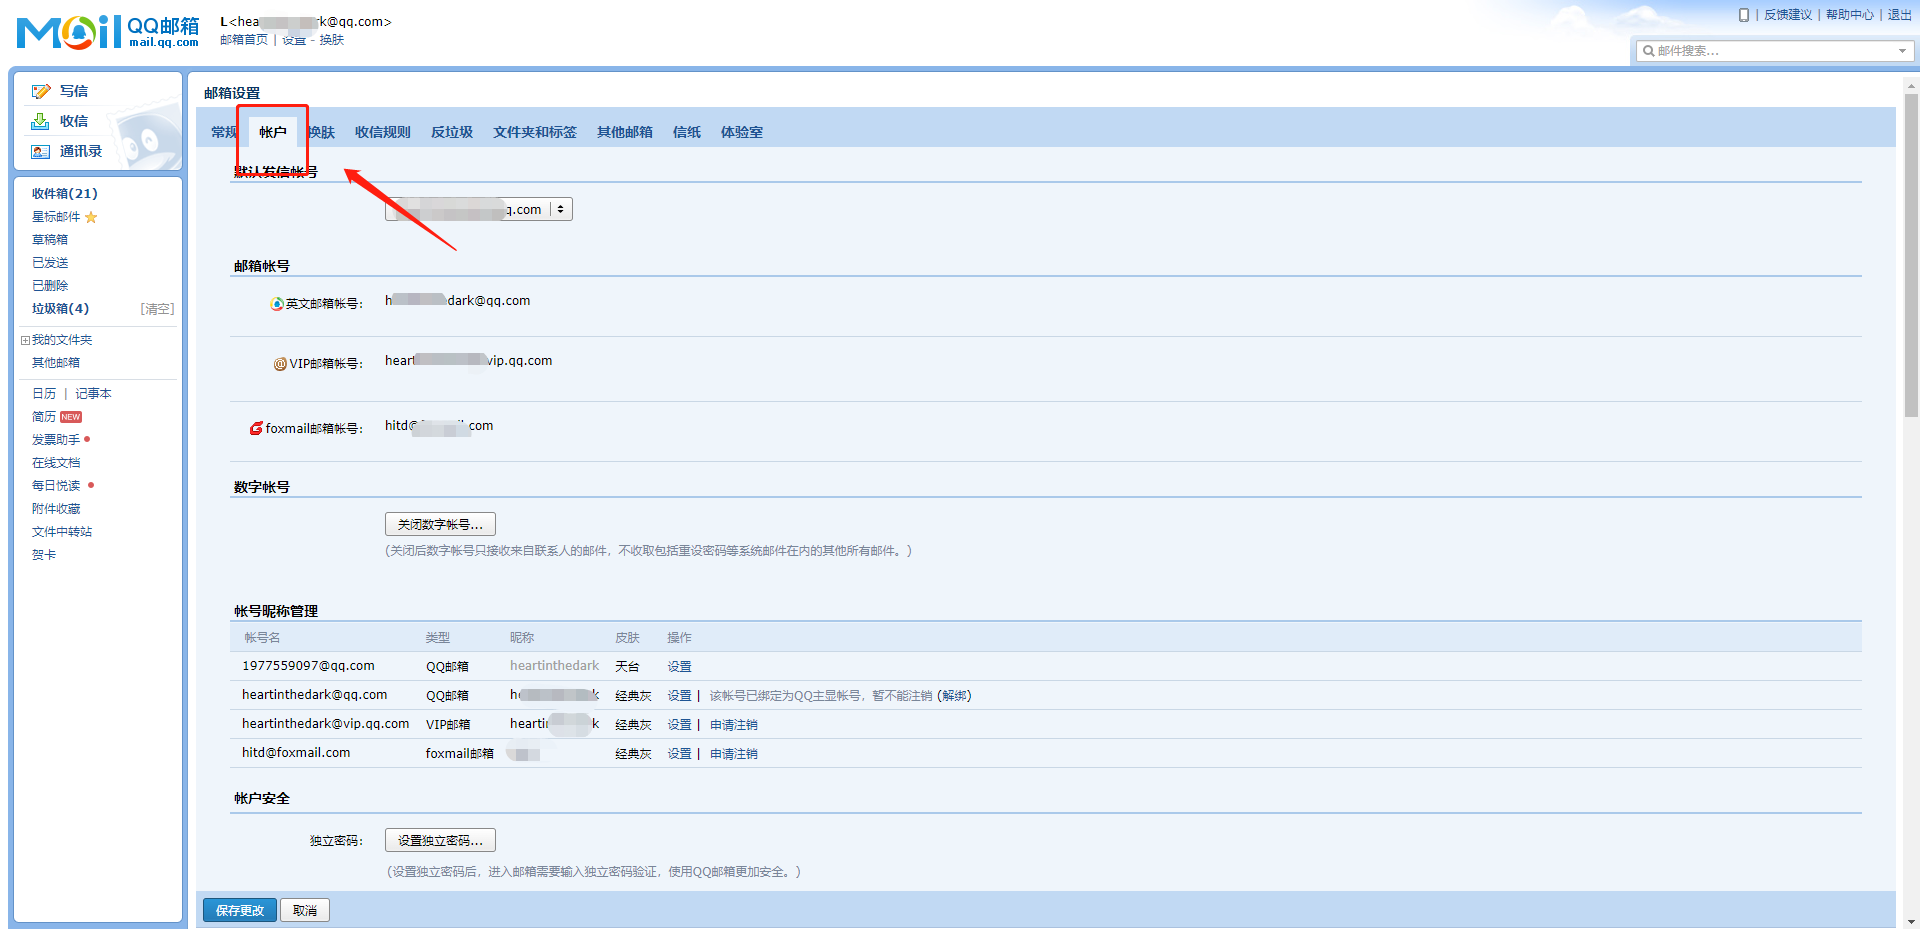Click the 英文邮箱帐号 colorful globe icon
Viewport: 1920px width, 929px height.
276,303
